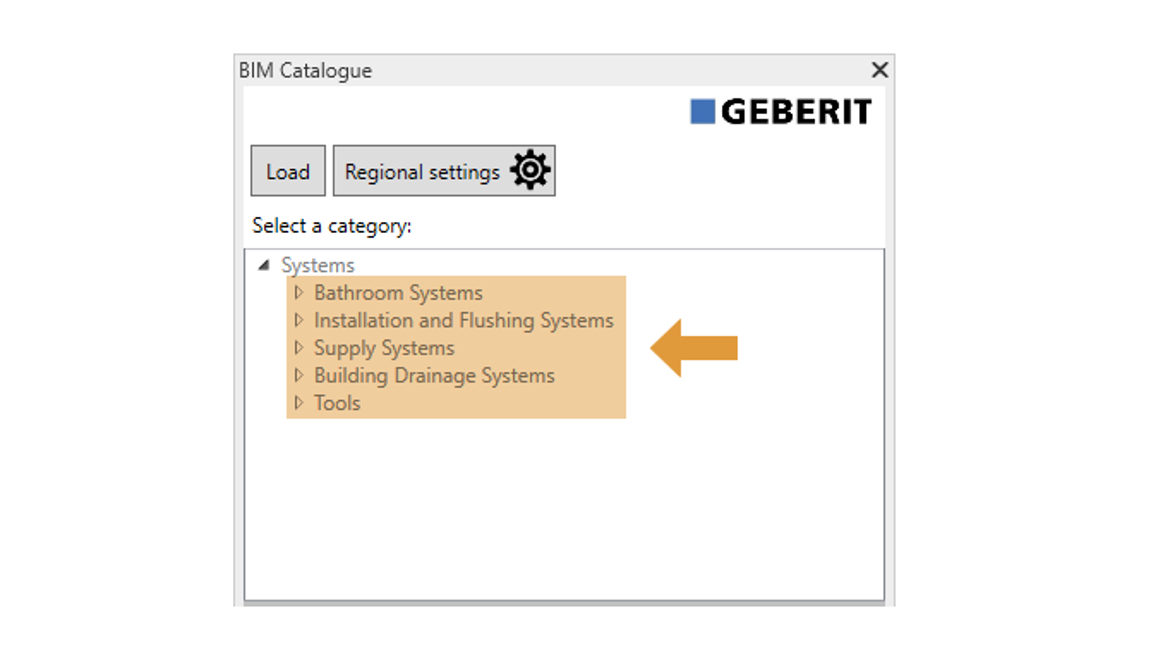The width and height of the screenshot is (1170, 660).
Task: Select Supply Systems category
Action: 384,348
